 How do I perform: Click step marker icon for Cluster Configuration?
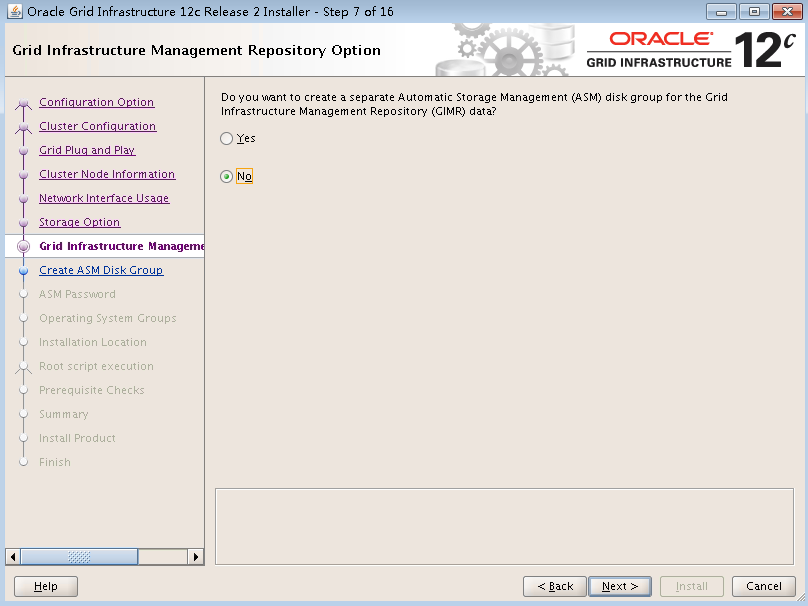tap(23, 127)
